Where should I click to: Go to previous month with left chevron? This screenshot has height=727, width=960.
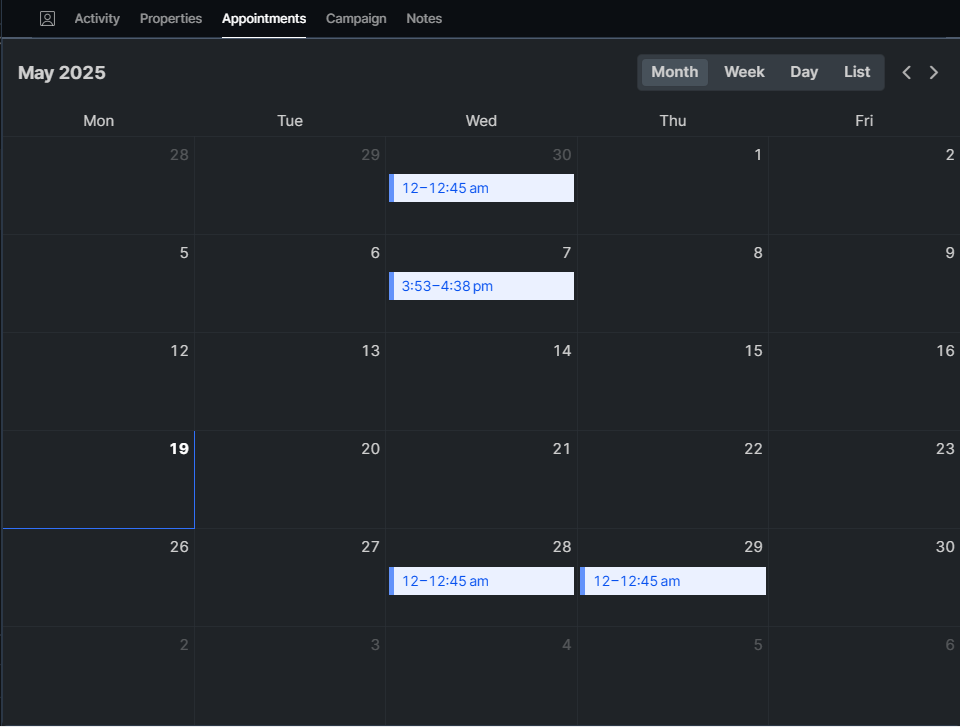(x=907, y=72)
